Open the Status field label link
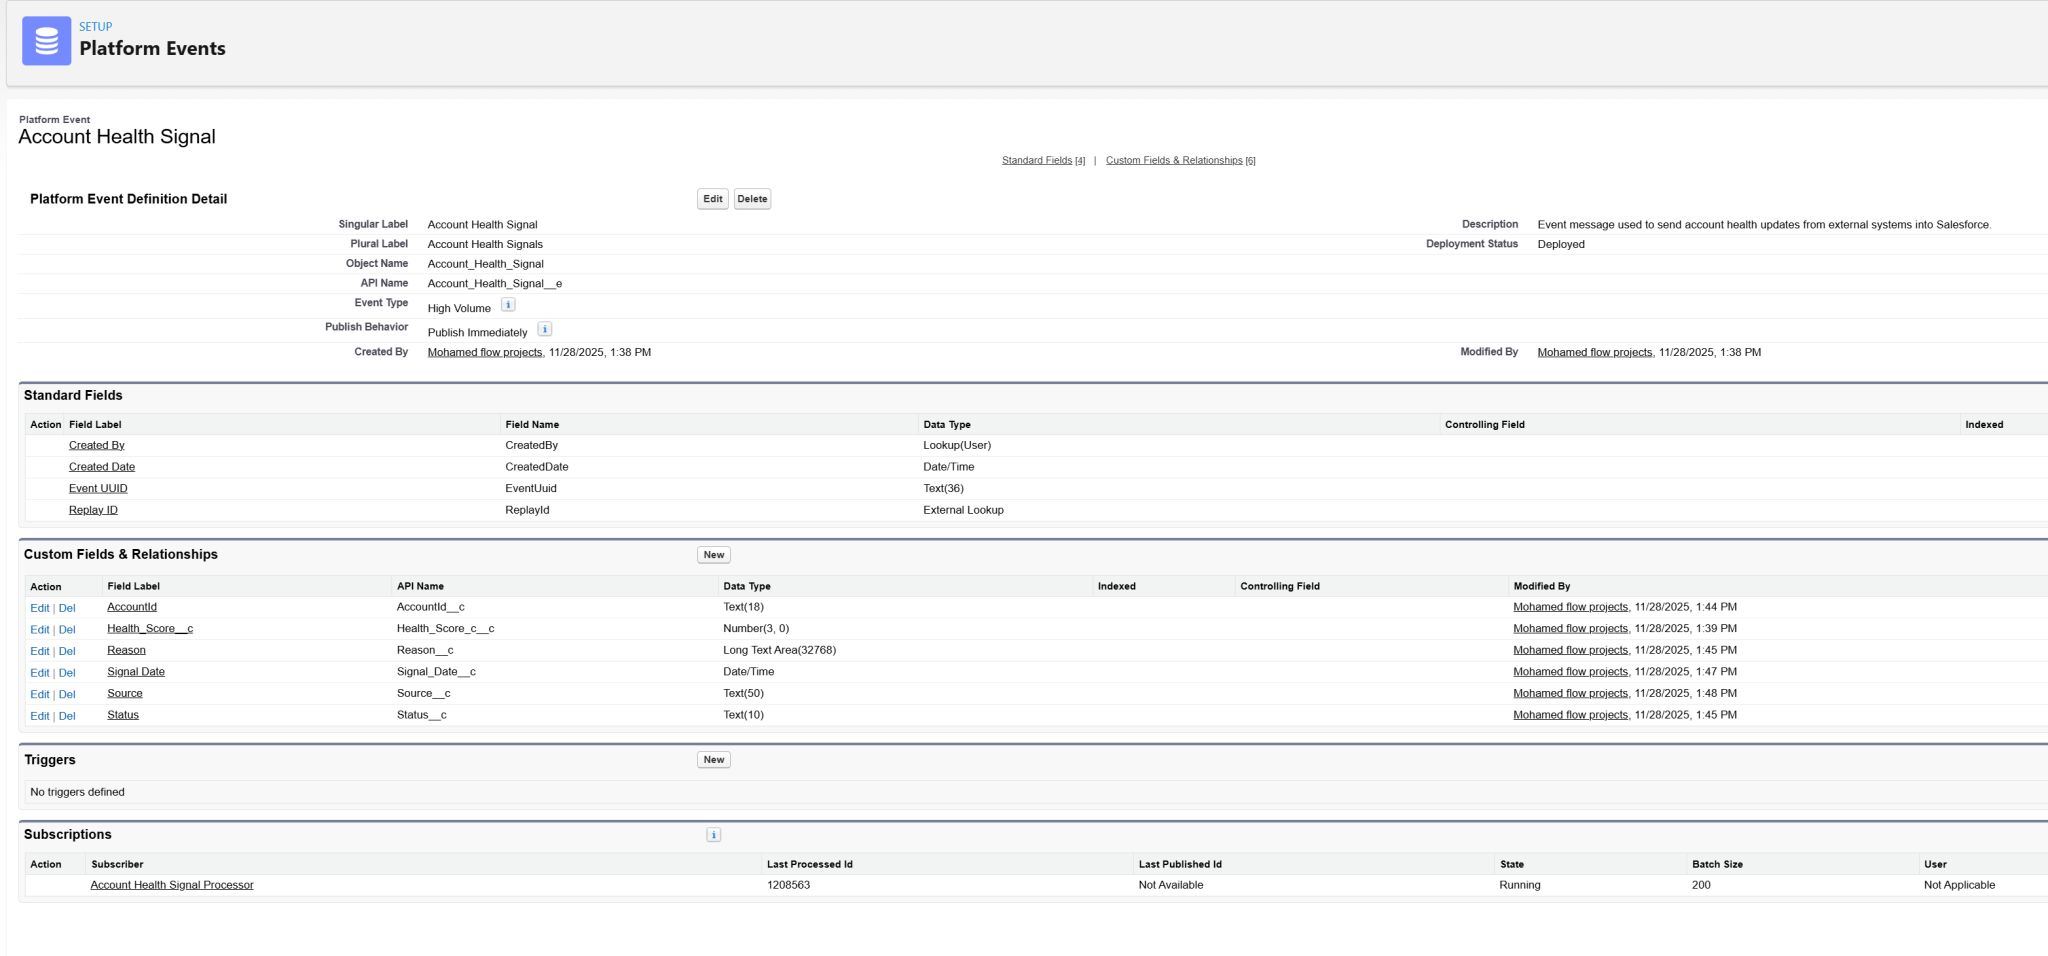 (x=123, y=715)
